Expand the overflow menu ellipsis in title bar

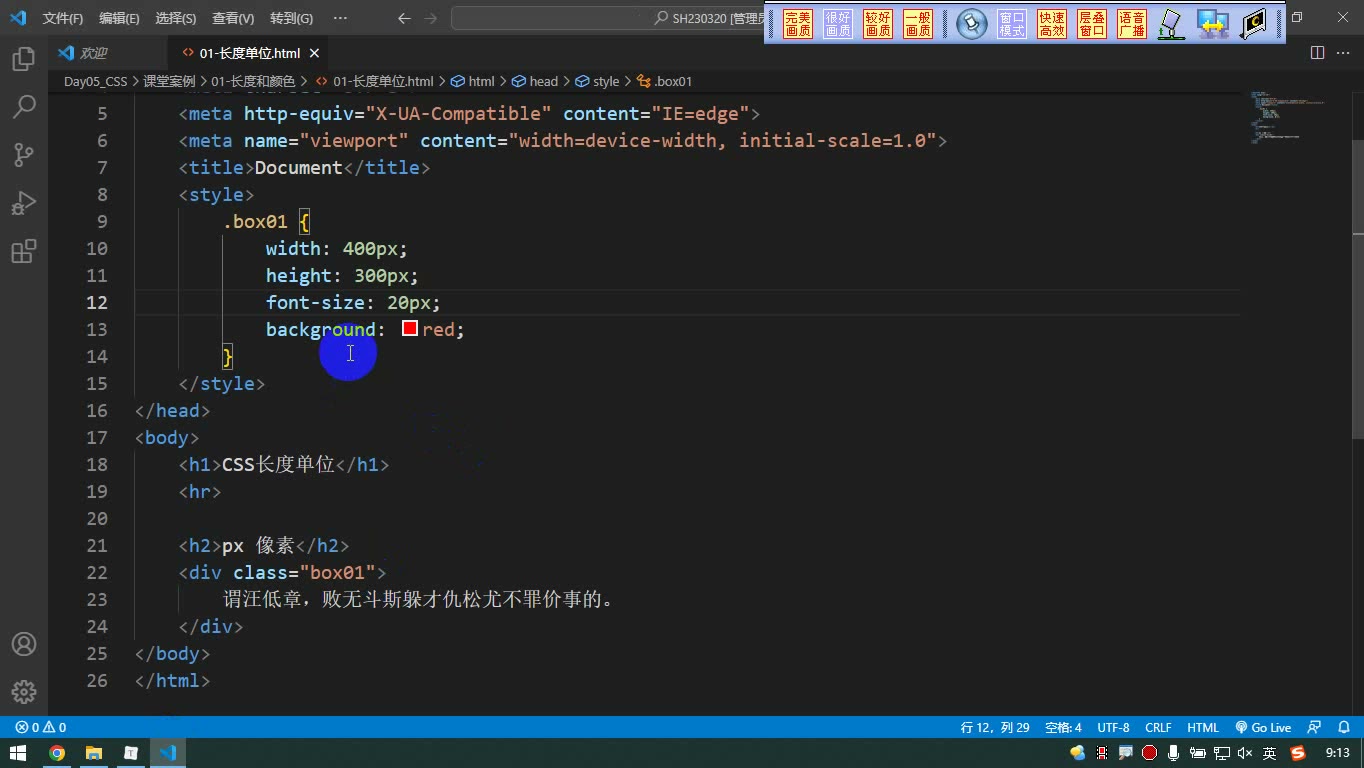click(340, 18)
